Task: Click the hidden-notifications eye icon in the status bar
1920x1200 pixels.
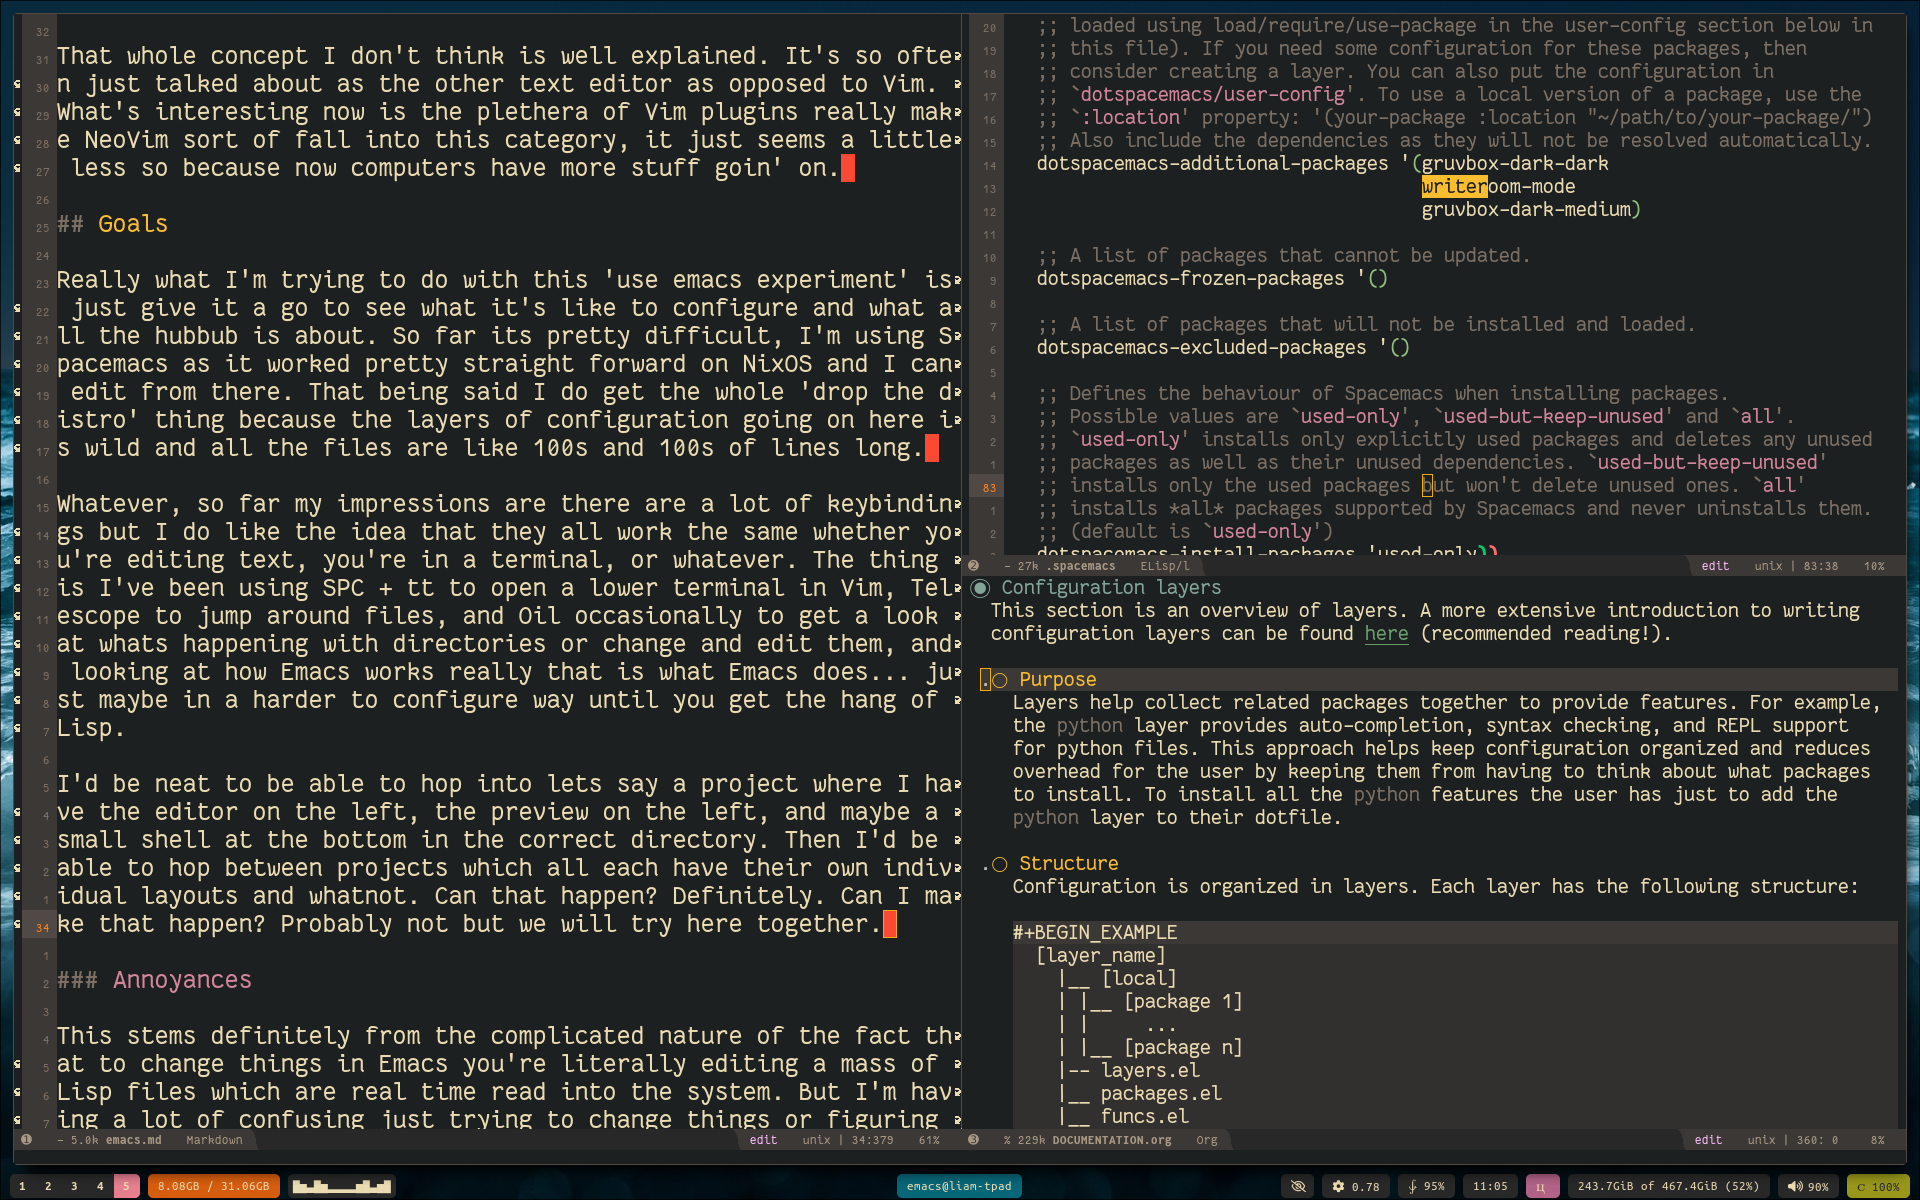Action: [1298, 1186]
